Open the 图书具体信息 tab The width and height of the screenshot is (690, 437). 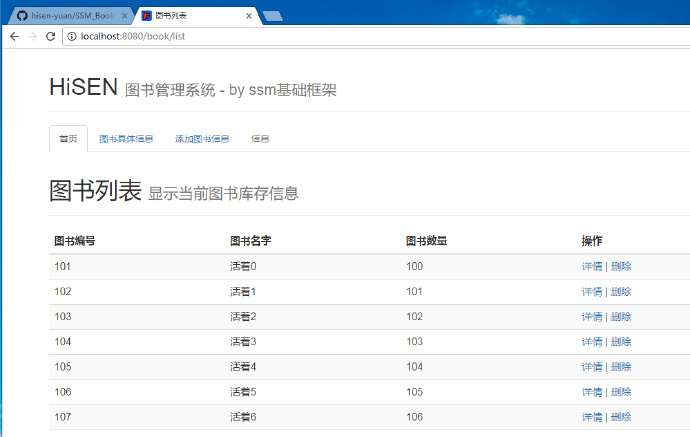click(x=126, y=139)
